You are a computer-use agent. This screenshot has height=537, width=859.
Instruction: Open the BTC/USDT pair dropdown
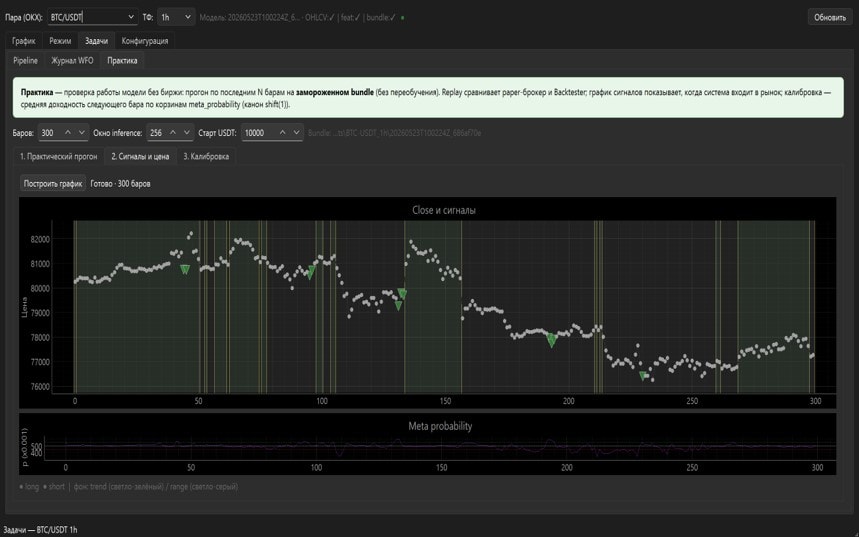click(92, 17)
